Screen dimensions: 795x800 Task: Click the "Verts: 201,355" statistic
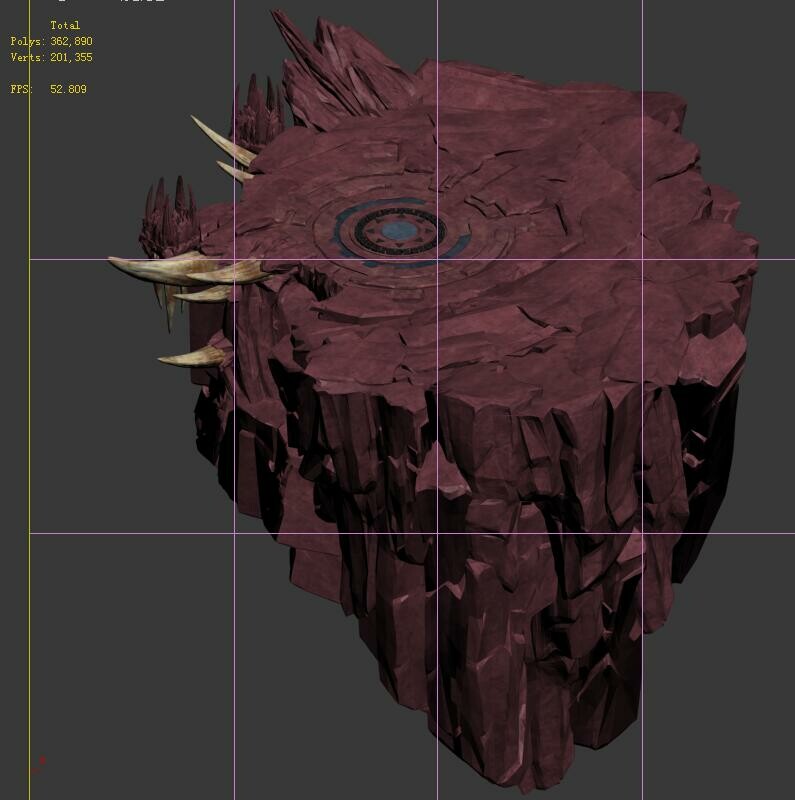point(52,57)
